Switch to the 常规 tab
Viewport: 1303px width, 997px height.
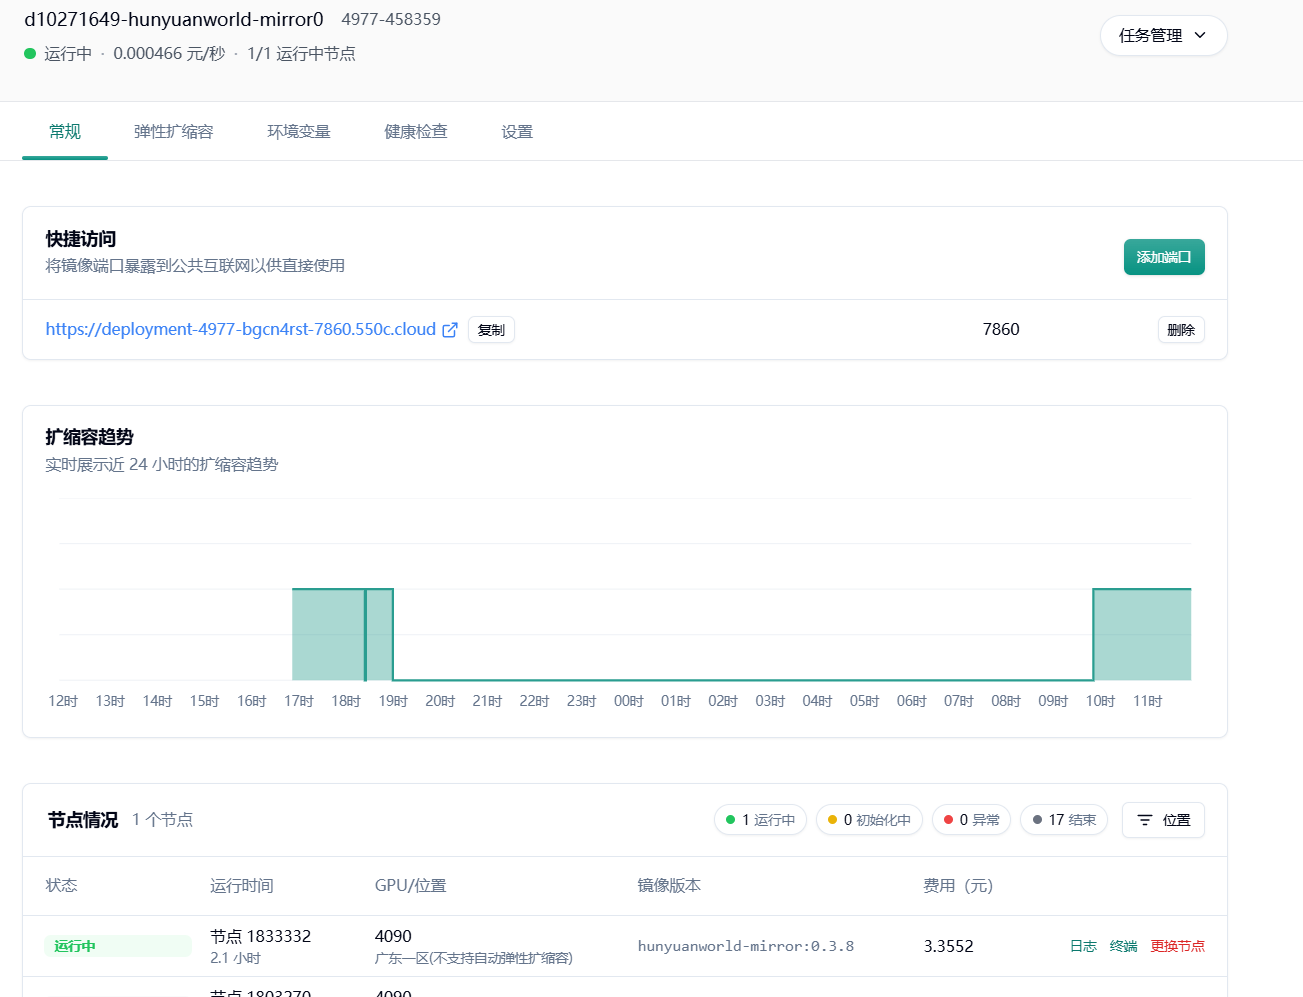tap(65, 132)
